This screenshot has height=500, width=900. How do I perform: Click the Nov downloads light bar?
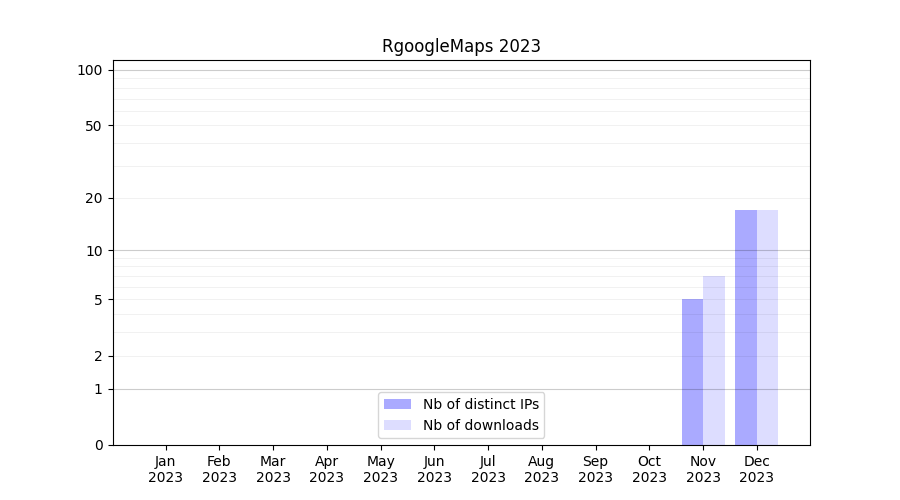click(714, 360)
